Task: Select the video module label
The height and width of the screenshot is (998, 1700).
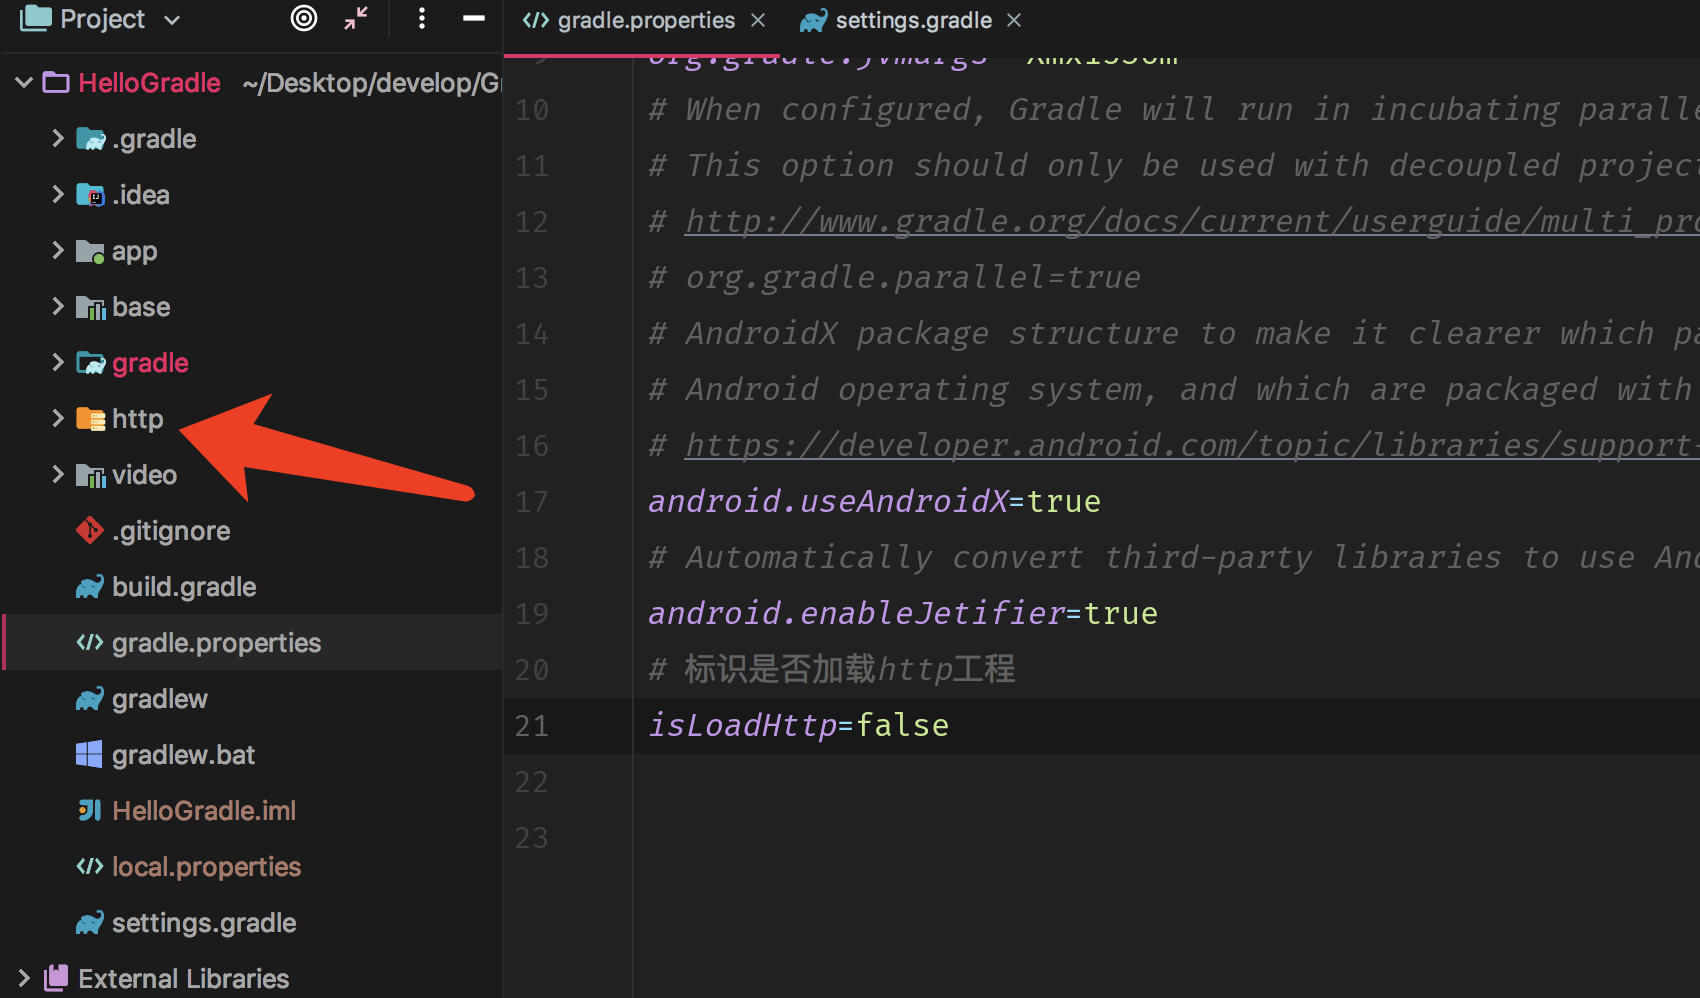Action: click(144, 475)
